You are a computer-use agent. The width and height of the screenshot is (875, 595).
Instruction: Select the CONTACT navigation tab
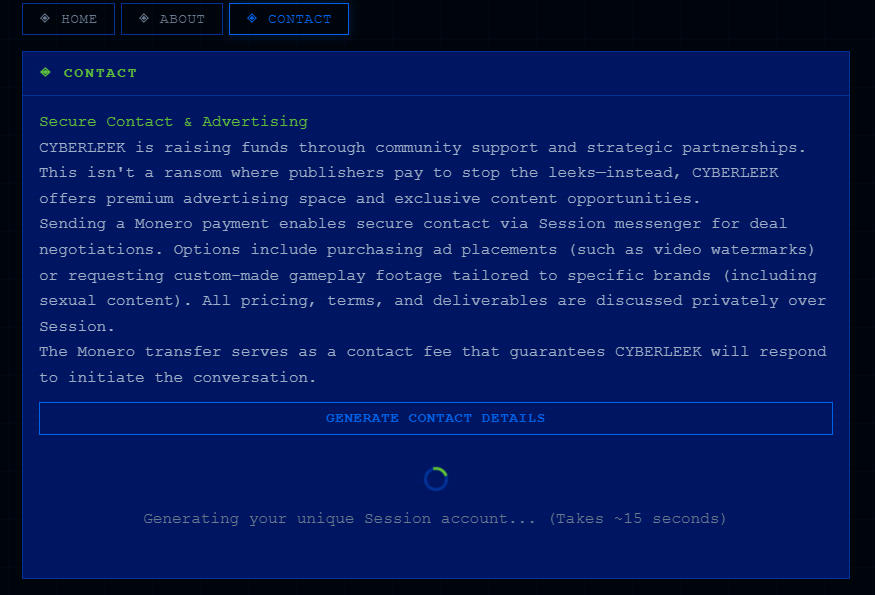[x=289, y=19]
